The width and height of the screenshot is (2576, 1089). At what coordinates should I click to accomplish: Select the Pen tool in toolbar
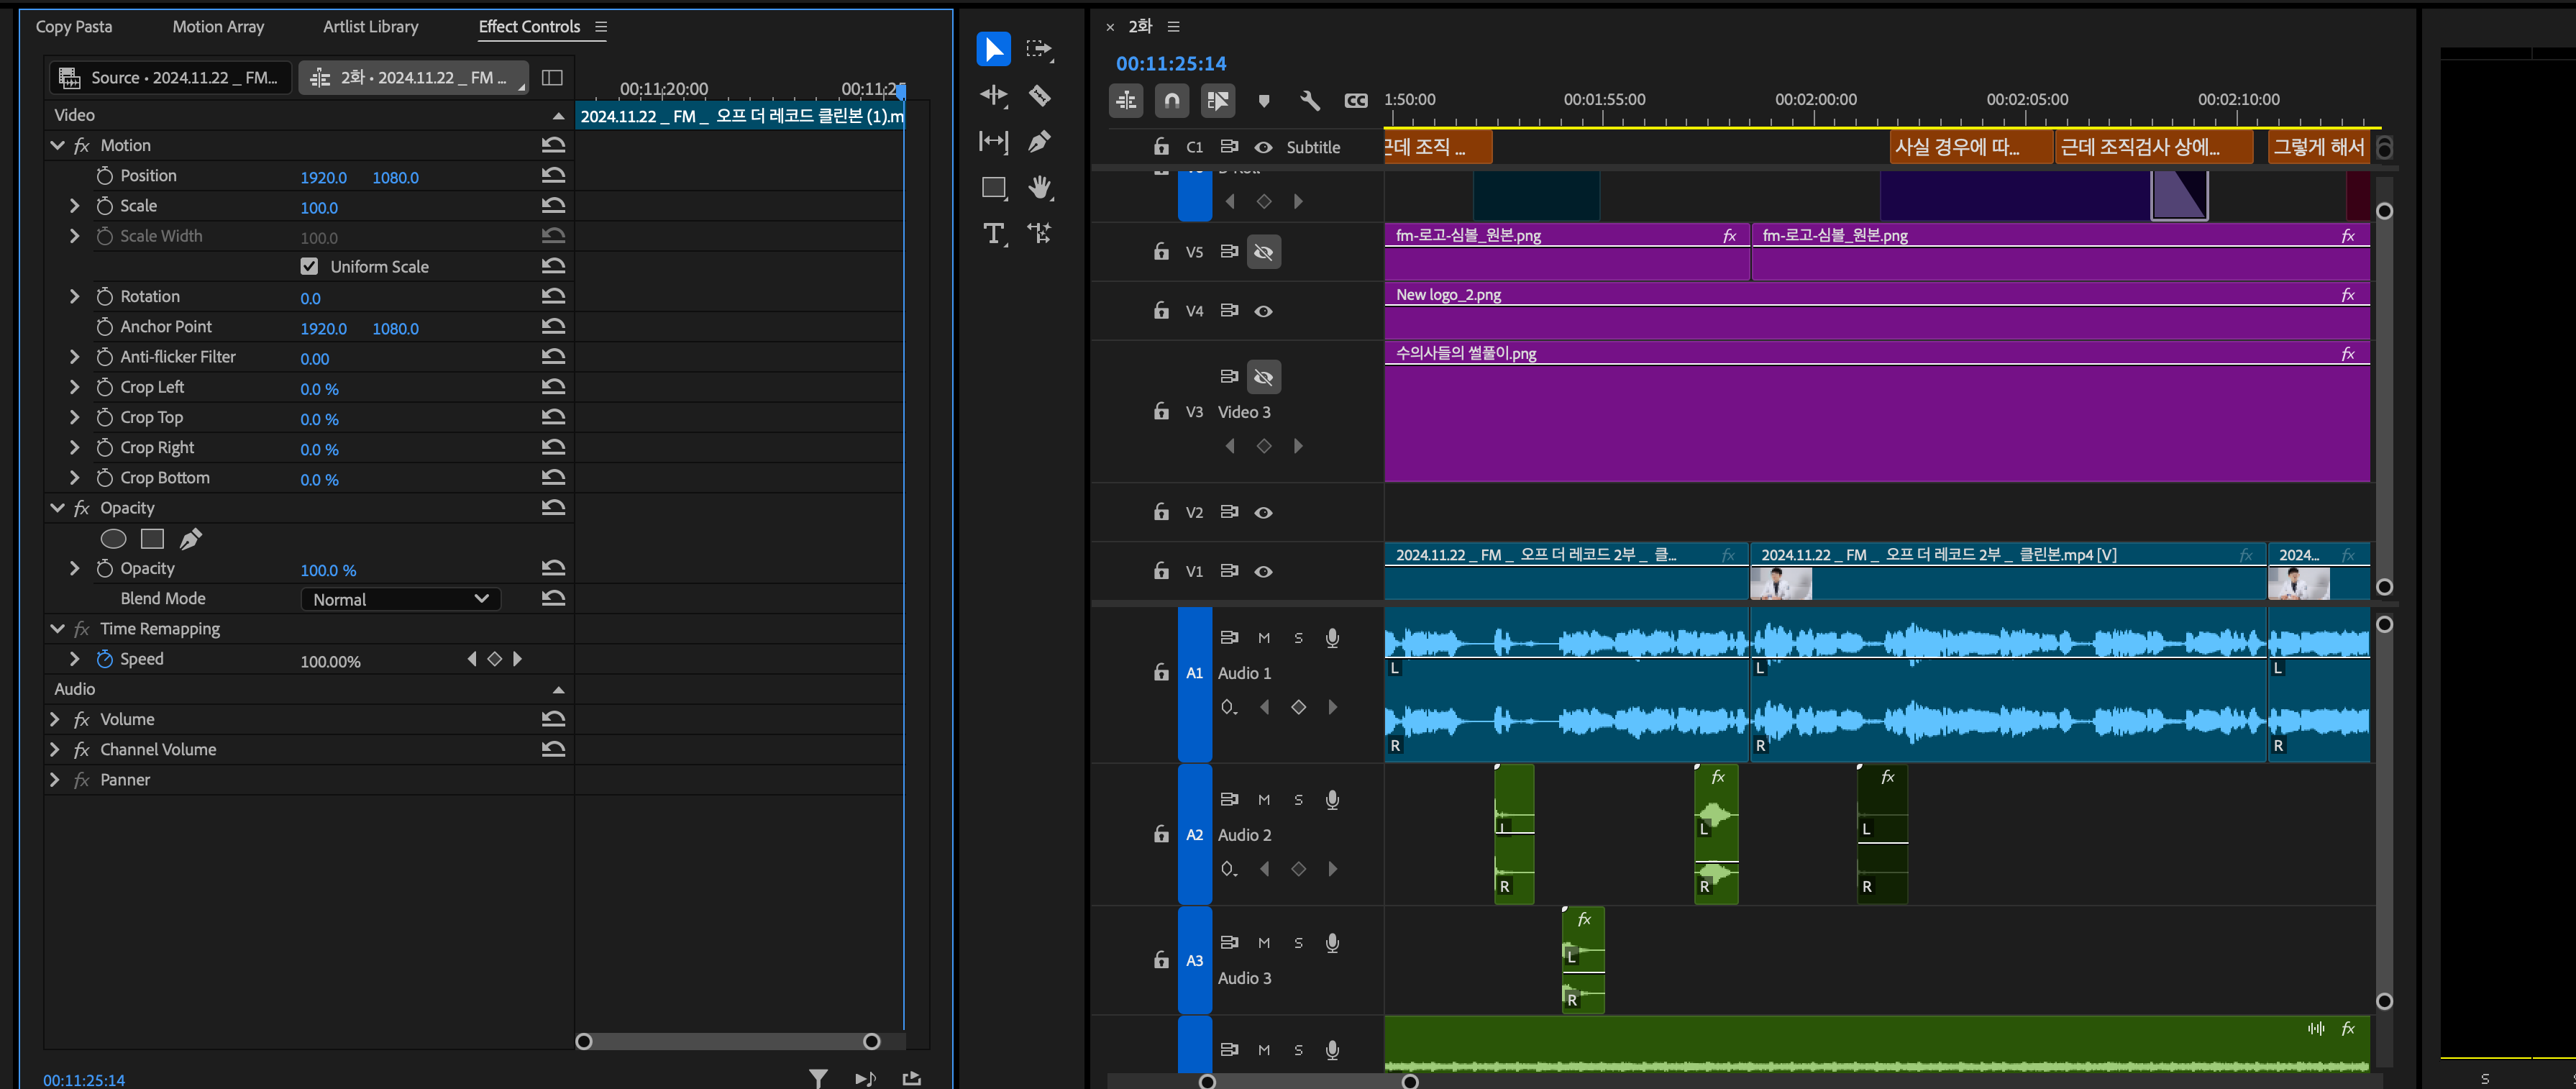pos(1040,141)
